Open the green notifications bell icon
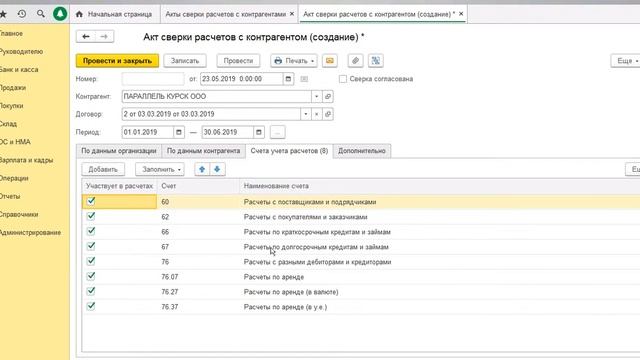The width and height of the screenshot is (640, 360). [x=60, y=14]
